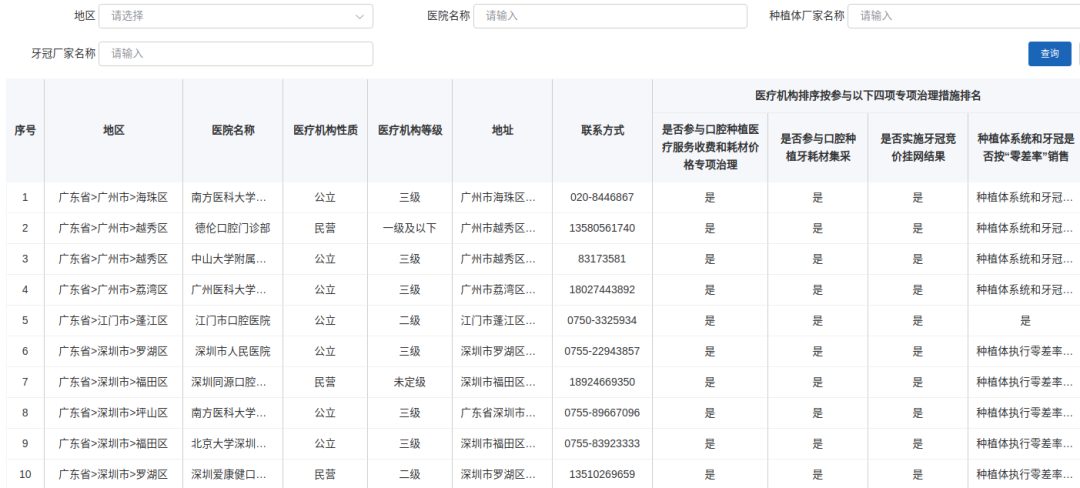The height and width of the screenshot is (488, 1080).
Task: Click the 联系方式 column header
Action: coord(602,130)
